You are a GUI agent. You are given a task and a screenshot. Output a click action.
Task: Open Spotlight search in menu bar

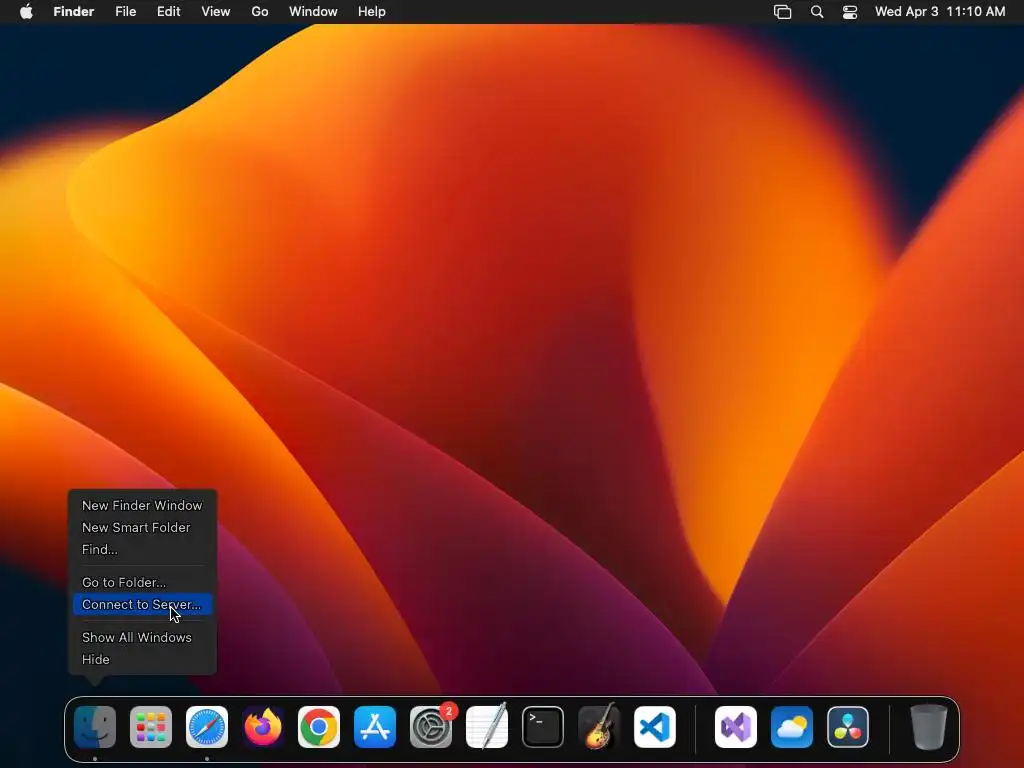pos(817,12)
